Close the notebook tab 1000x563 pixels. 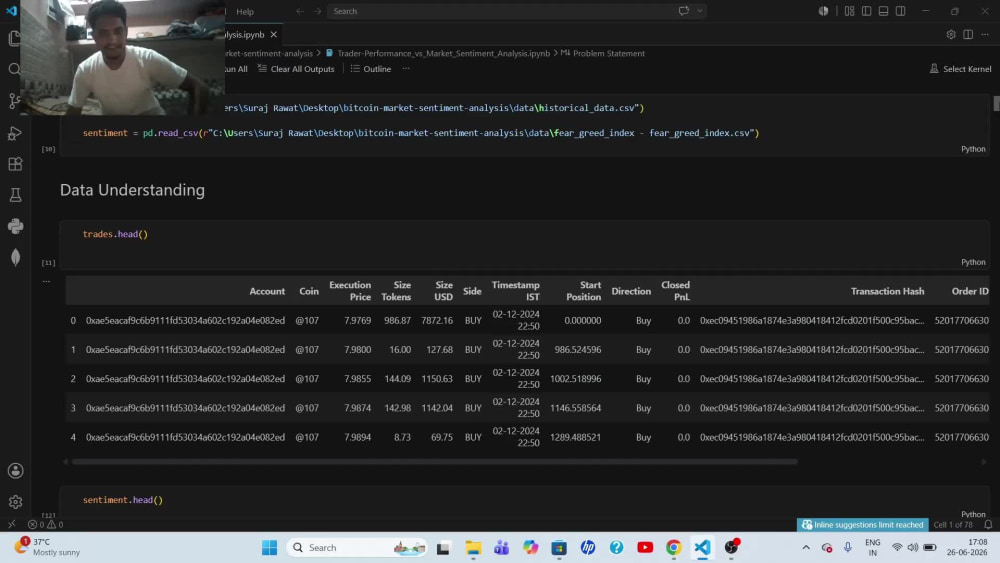[x=274, y=34]
